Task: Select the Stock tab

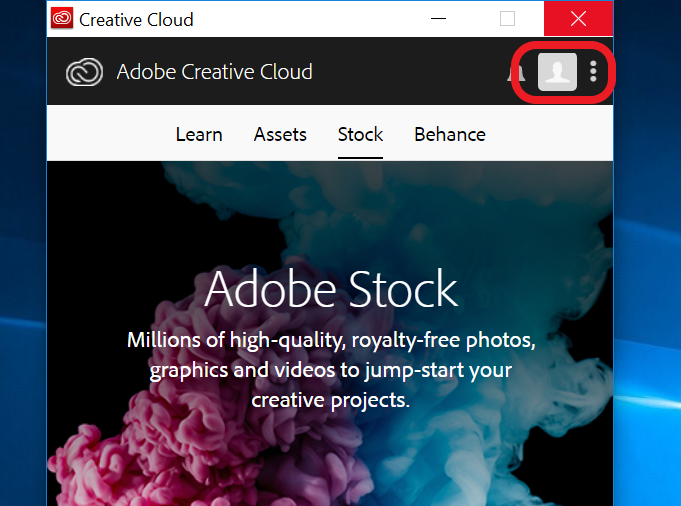Action: click(x=360, y=135)
